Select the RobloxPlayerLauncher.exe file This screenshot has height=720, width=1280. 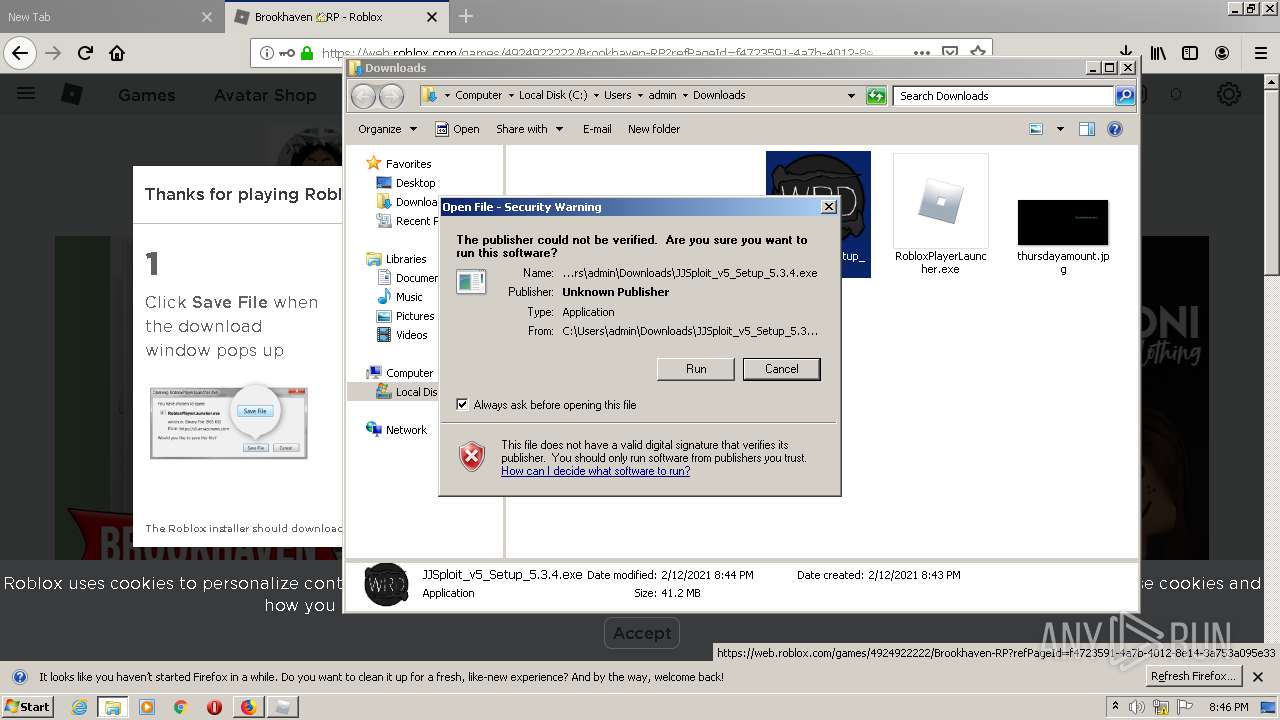(940, 215)
